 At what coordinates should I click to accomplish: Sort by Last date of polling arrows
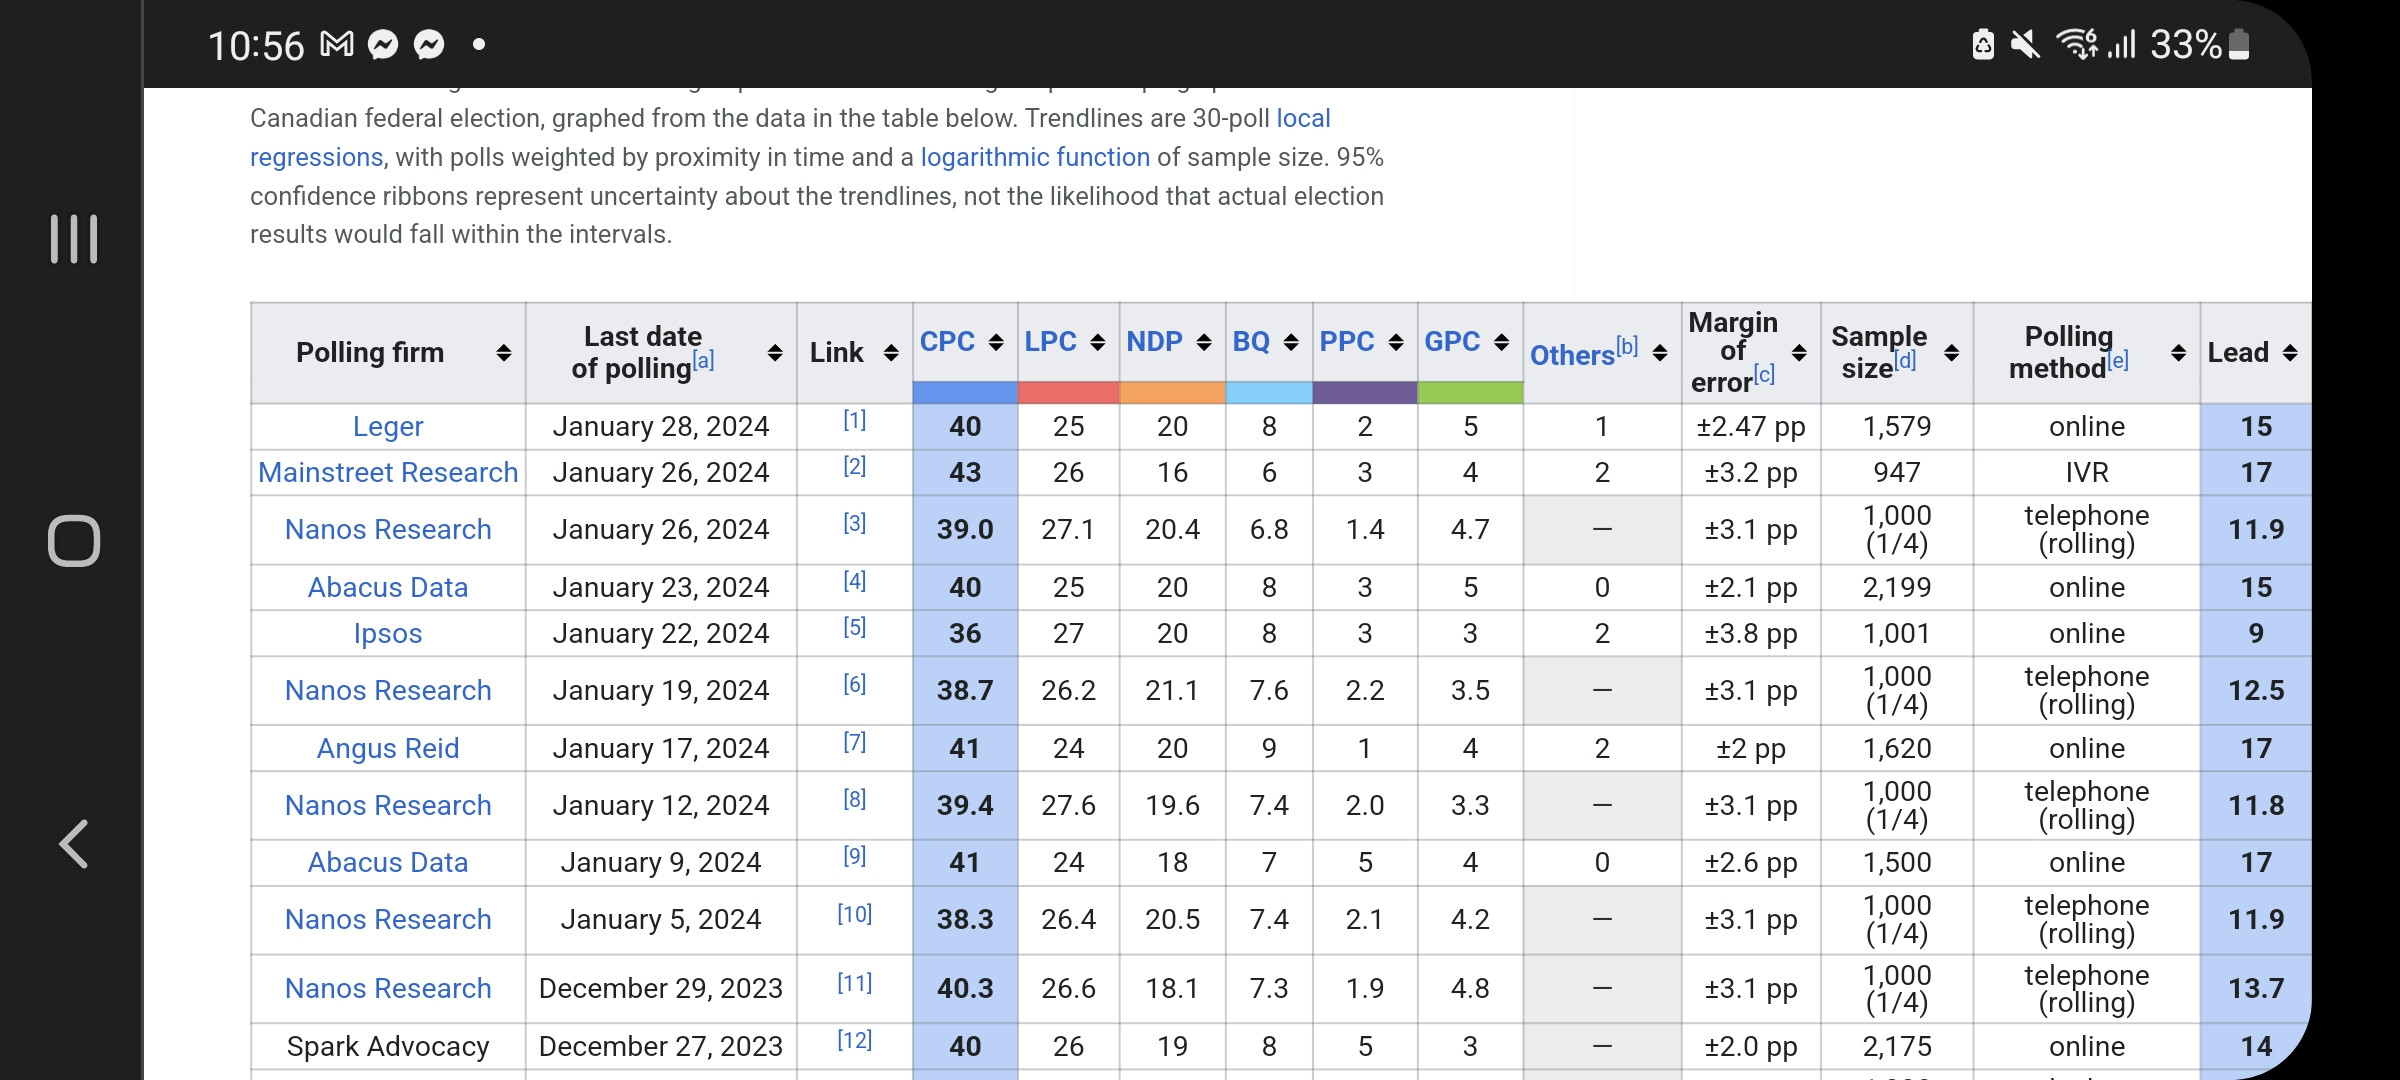pyautogui.click(x=775, y=353)
